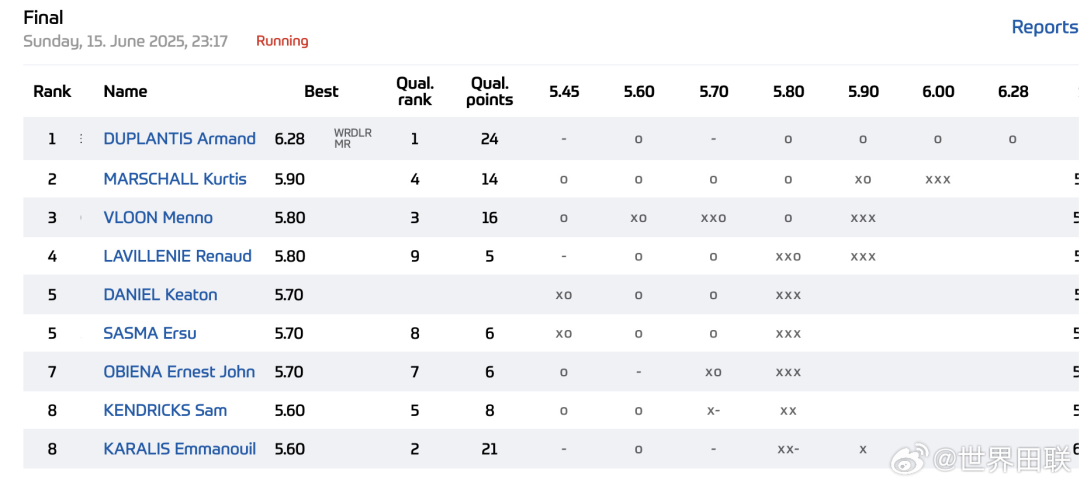
Task: Click the Best column header
Action: (322, 92)
